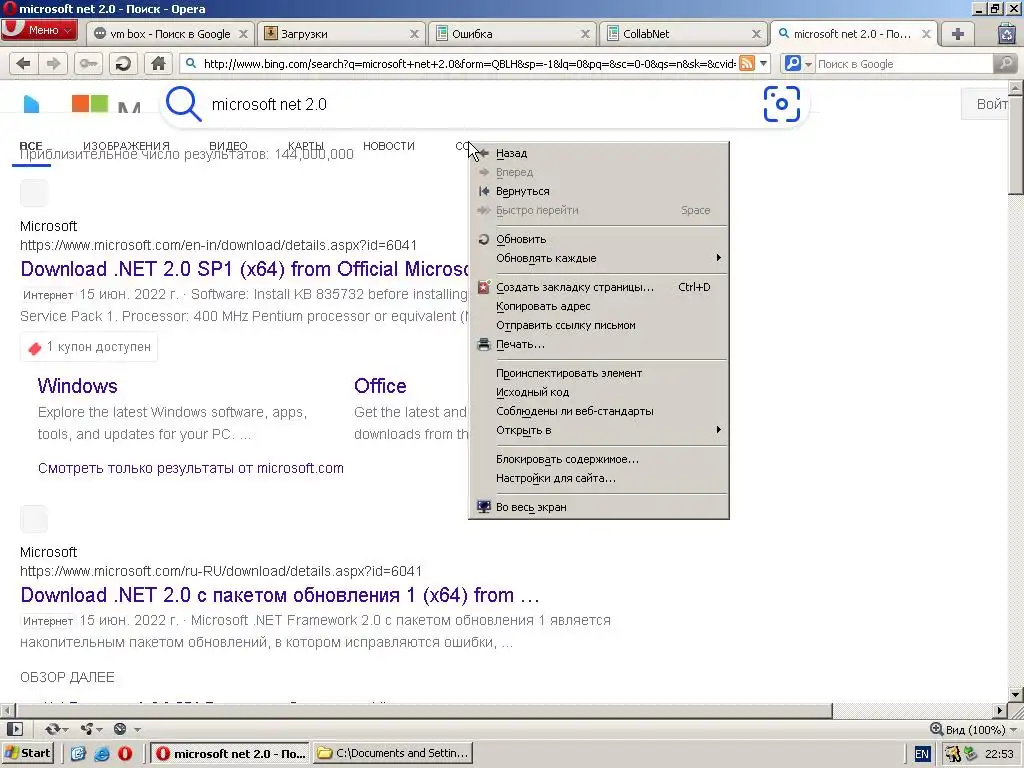Open the Office sublink
This screenshot has width=1024, height=768.
[380, 386]
